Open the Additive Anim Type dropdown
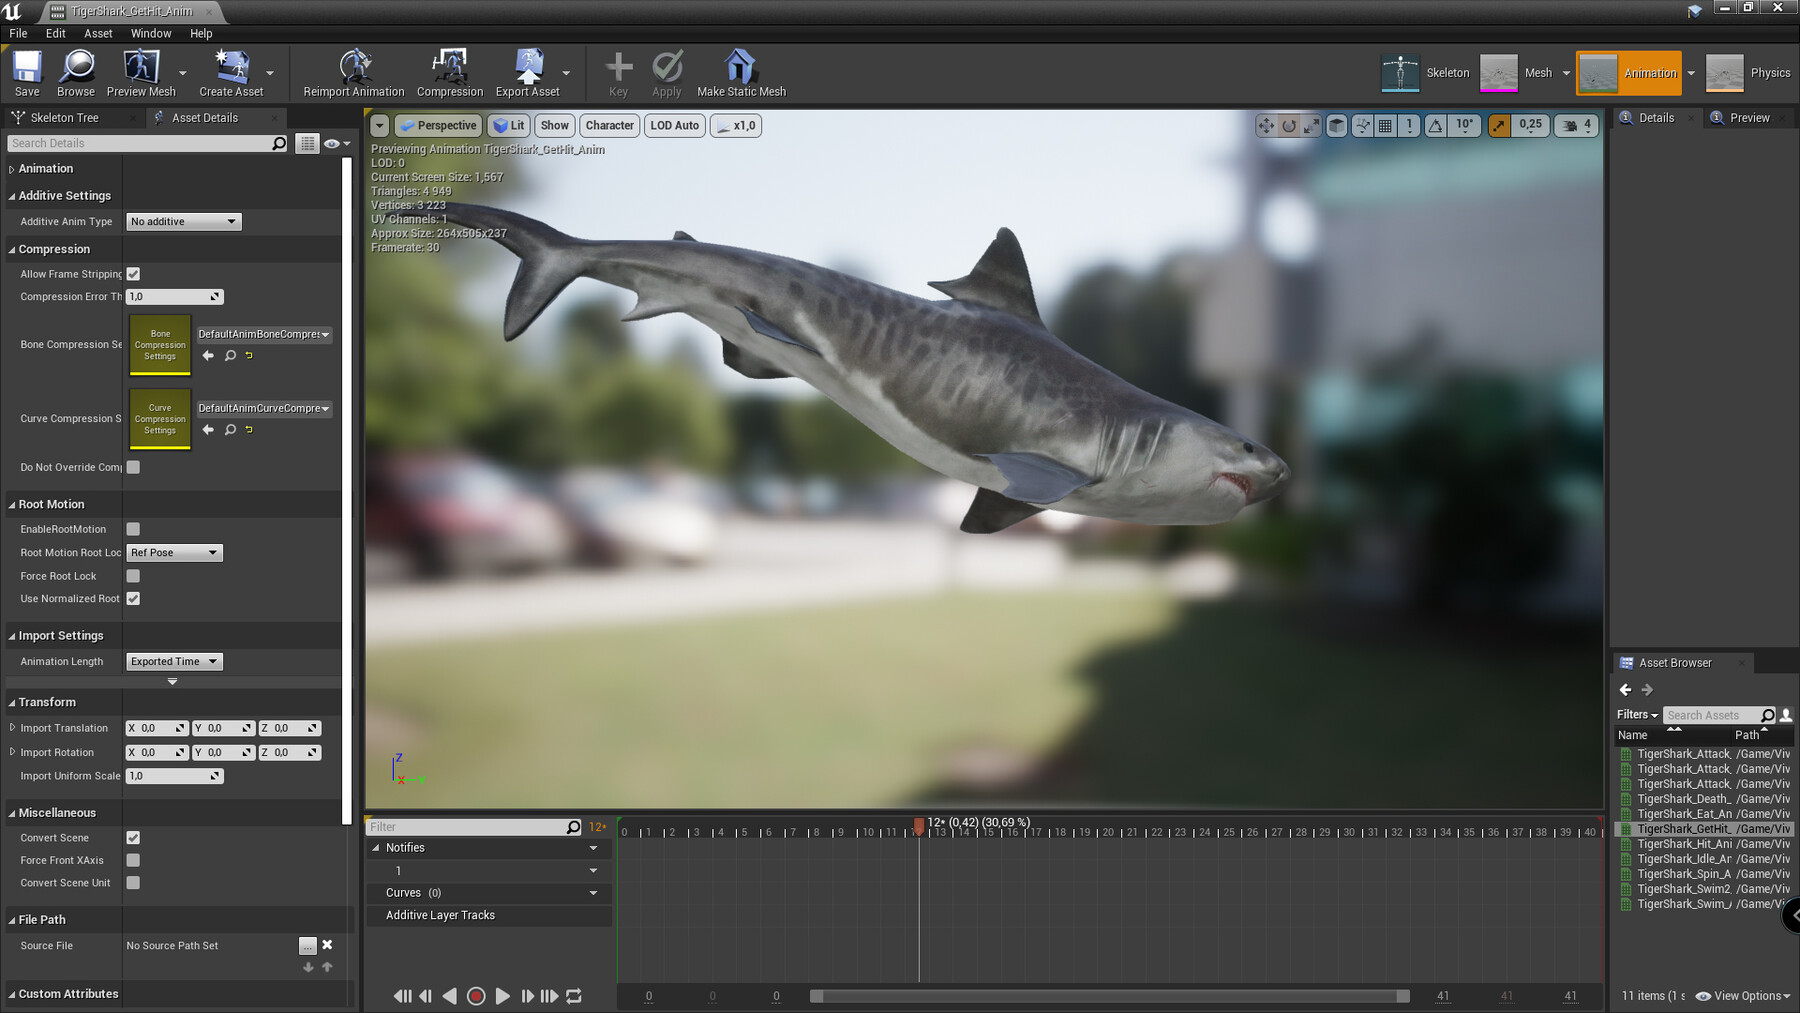 [x=183, y=221]
